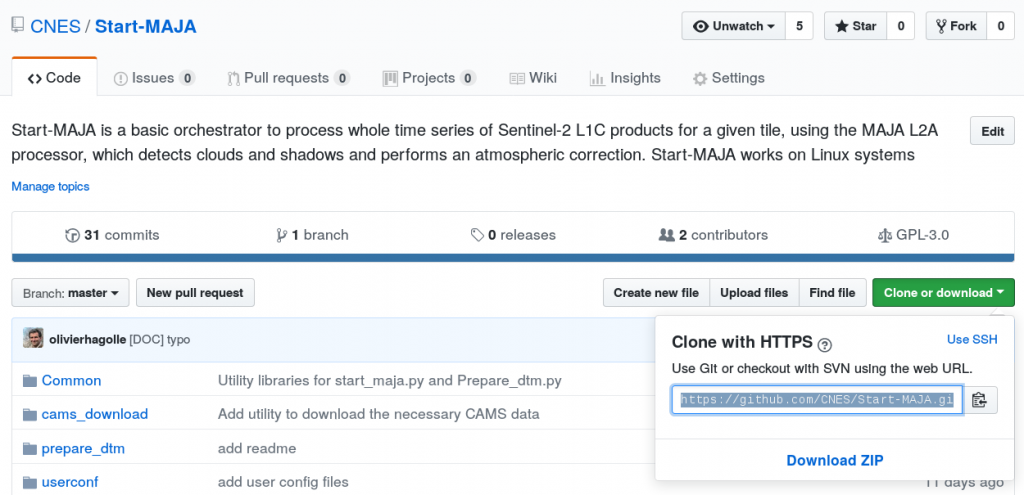
Task: Click the folder icon next to prepare_dtm
Action: point(29,449)
